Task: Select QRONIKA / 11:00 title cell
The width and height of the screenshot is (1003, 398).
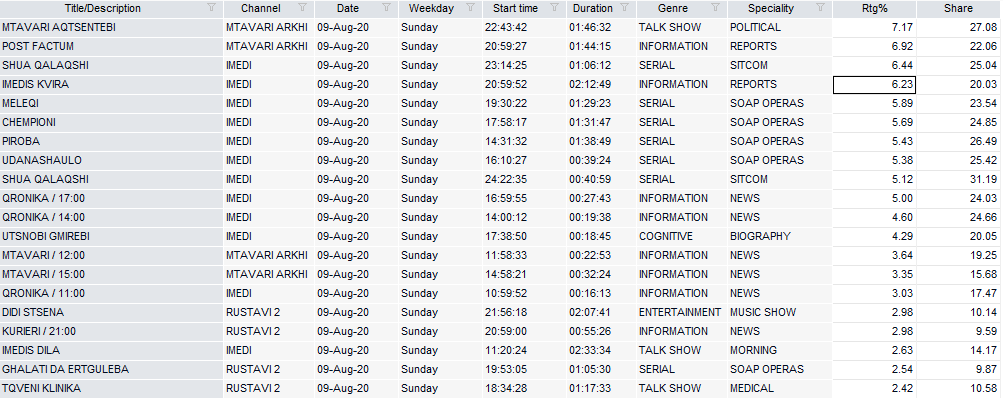Action: click(x=111, y=293)
